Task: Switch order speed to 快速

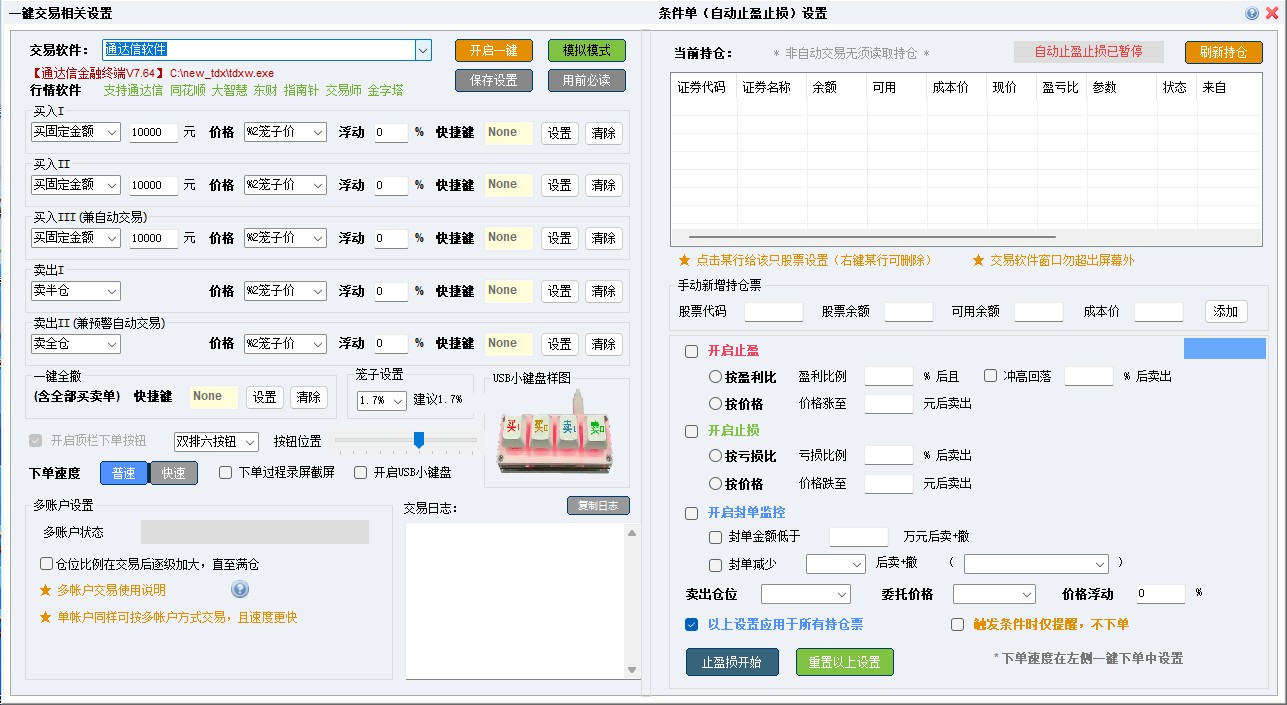Action: [x=174, y=473]
